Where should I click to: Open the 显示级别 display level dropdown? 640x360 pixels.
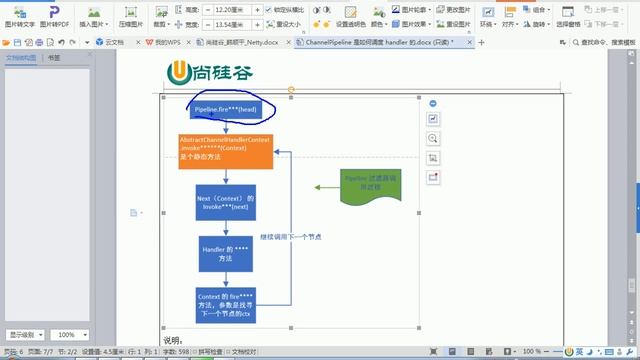pos(25,335)
